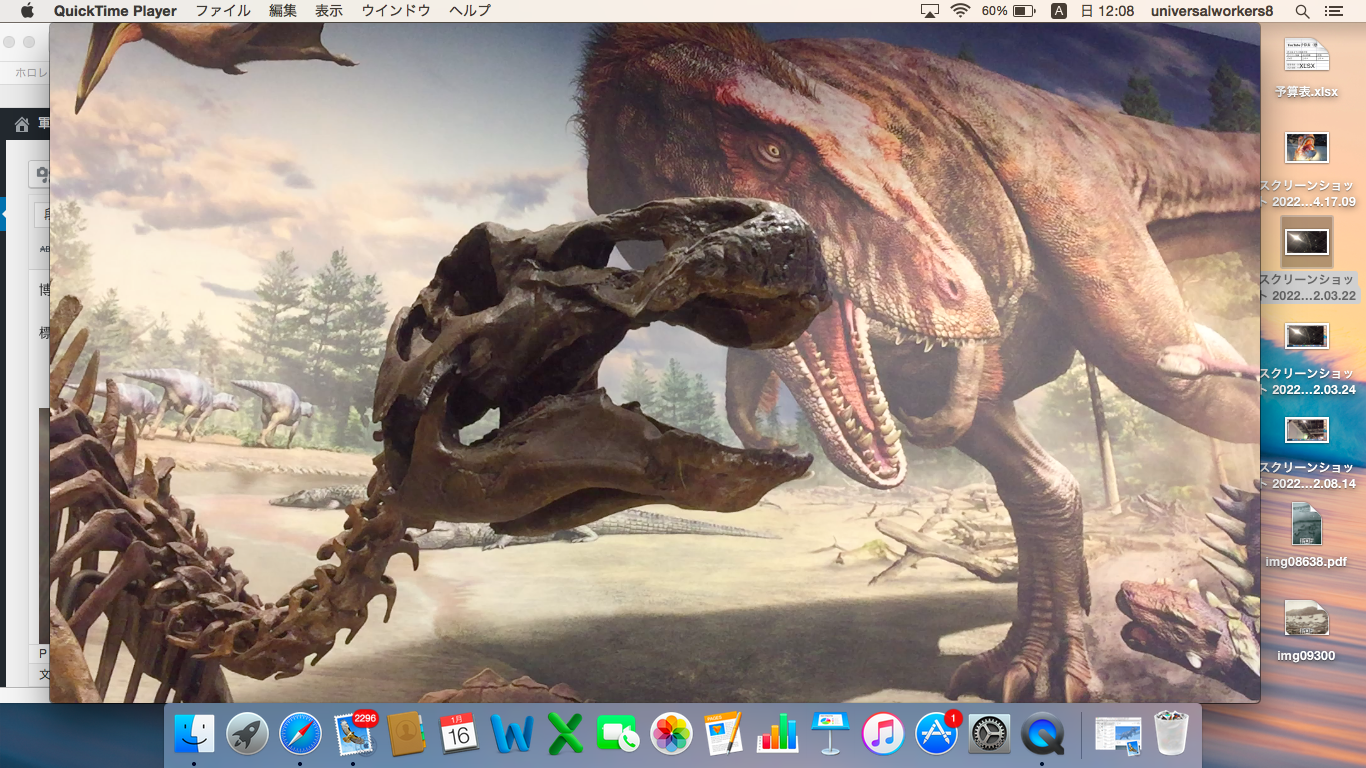The image size is (1366, 768).
Task: Open the ヘルプ menu
Action: click(x=470, y=11)
